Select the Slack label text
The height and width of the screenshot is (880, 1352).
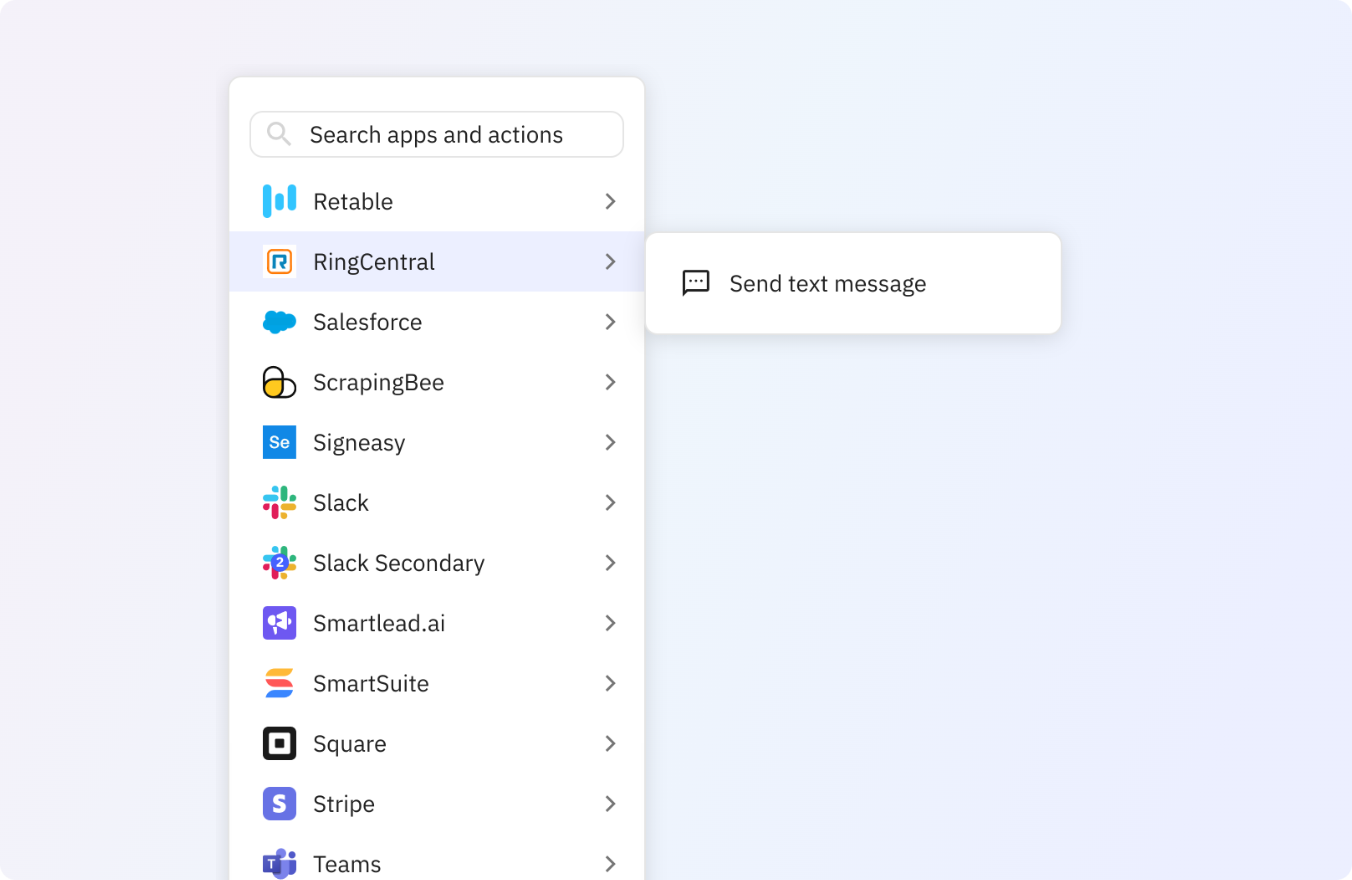[x=341, y=502]
